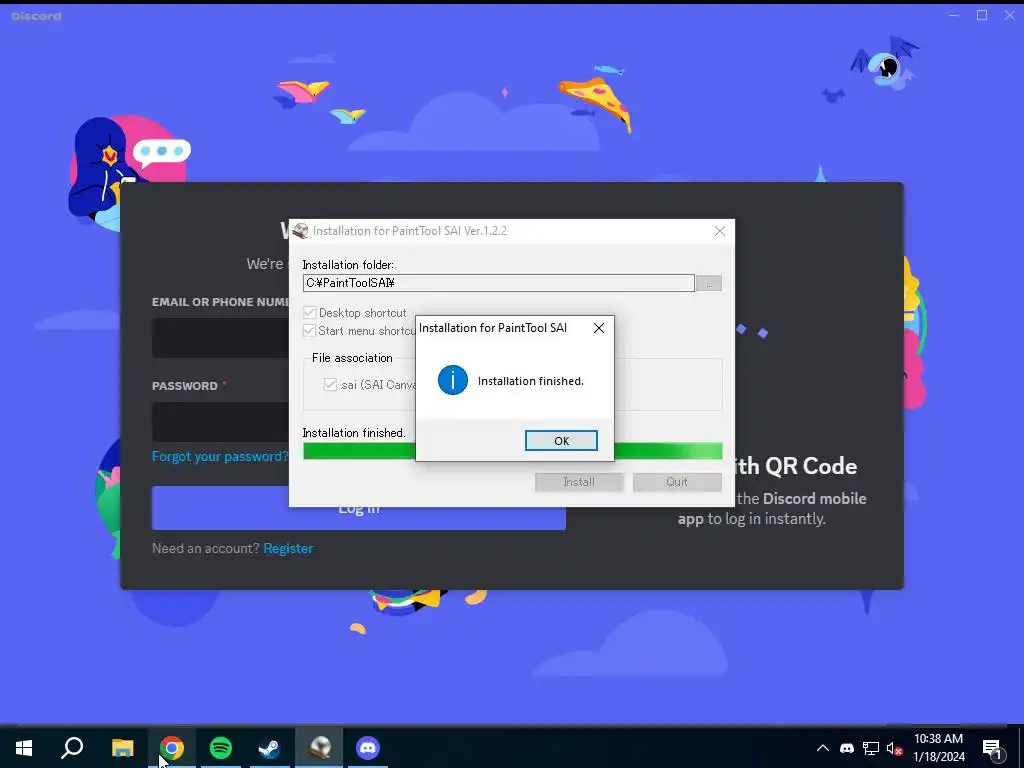Click Discord icon in system tray
Screen dimensions: 1024x768
click(x=847, y=748)
